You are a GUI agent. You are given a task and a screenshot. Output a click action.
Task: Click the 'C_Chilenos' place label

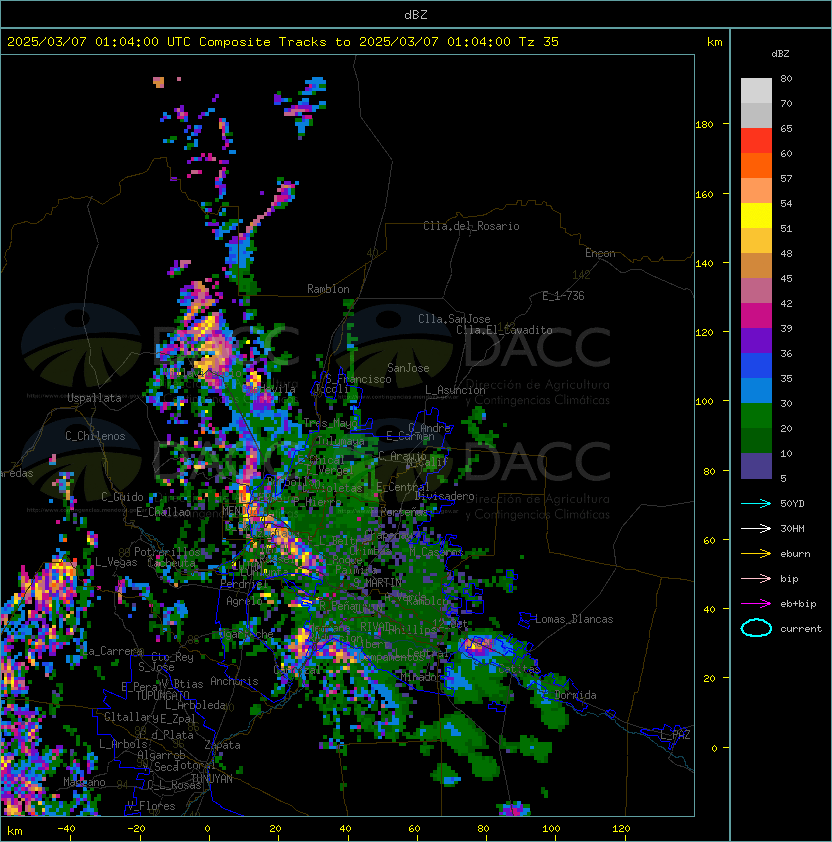[x=95, y=436]
